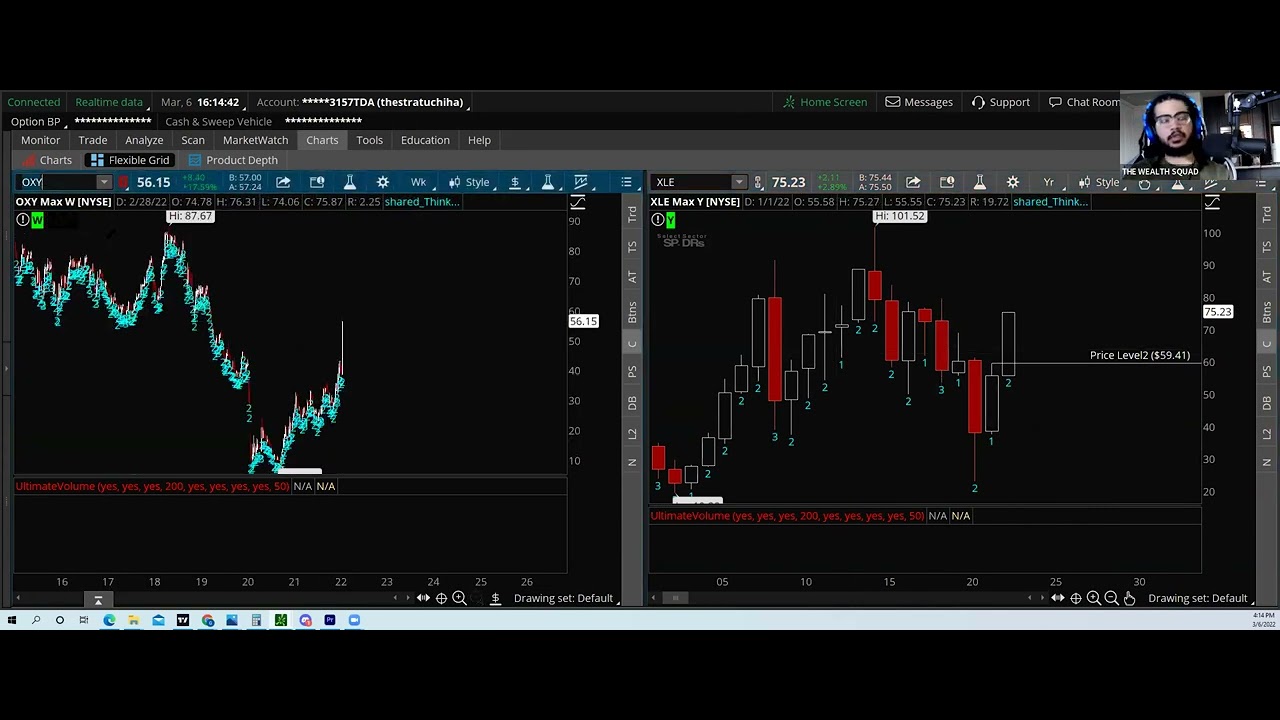1280x720 pixels.
Task: Toggle the PS side panel on OXY chart
Action: tap(632, 372)
